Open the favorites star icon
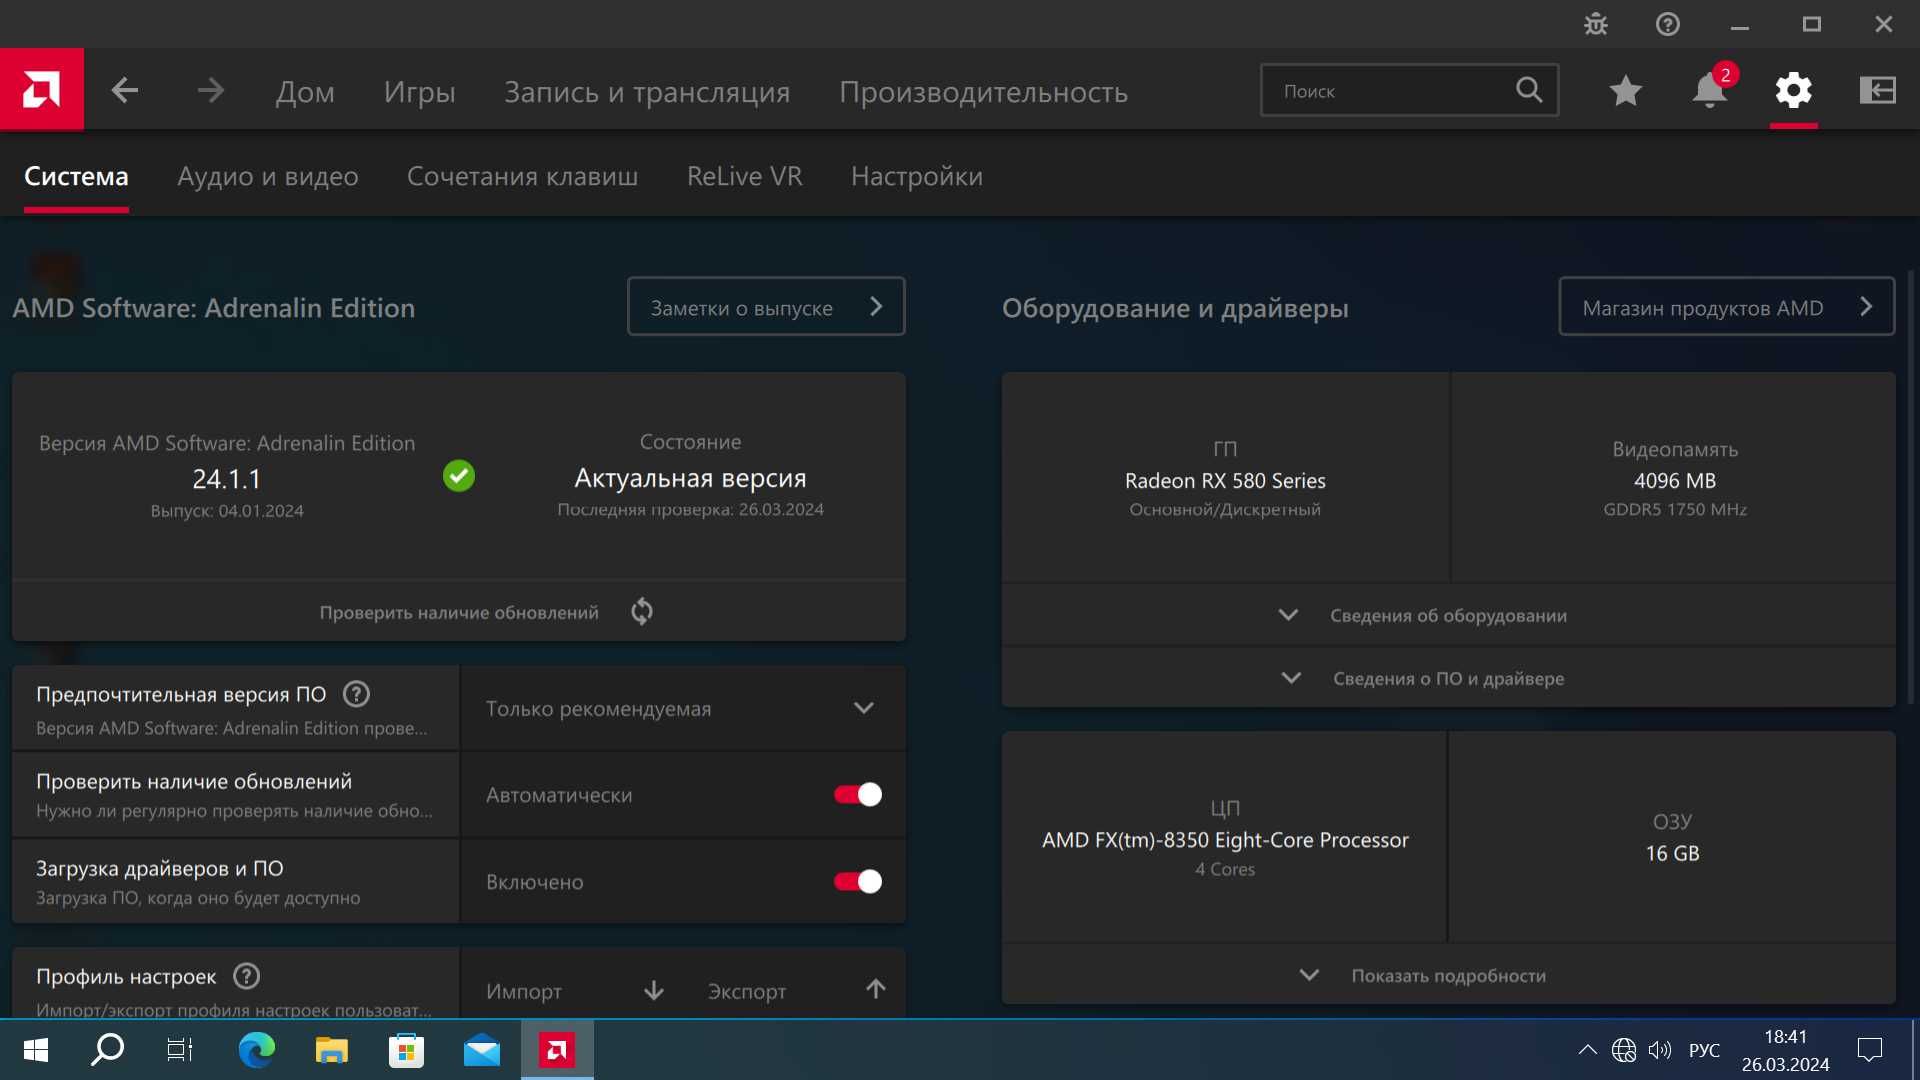Image resolution: width=1920 pixels, height=1080 pixels. pos(1626,91)
